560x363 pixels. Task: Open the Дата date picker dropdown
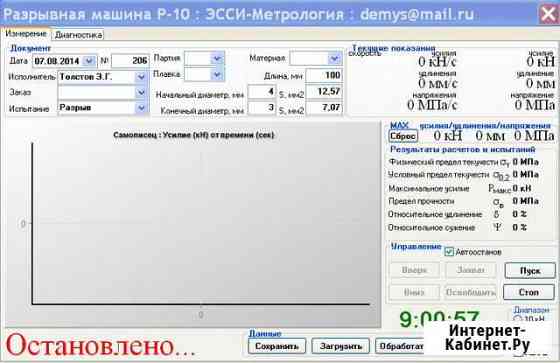point(89,61)
